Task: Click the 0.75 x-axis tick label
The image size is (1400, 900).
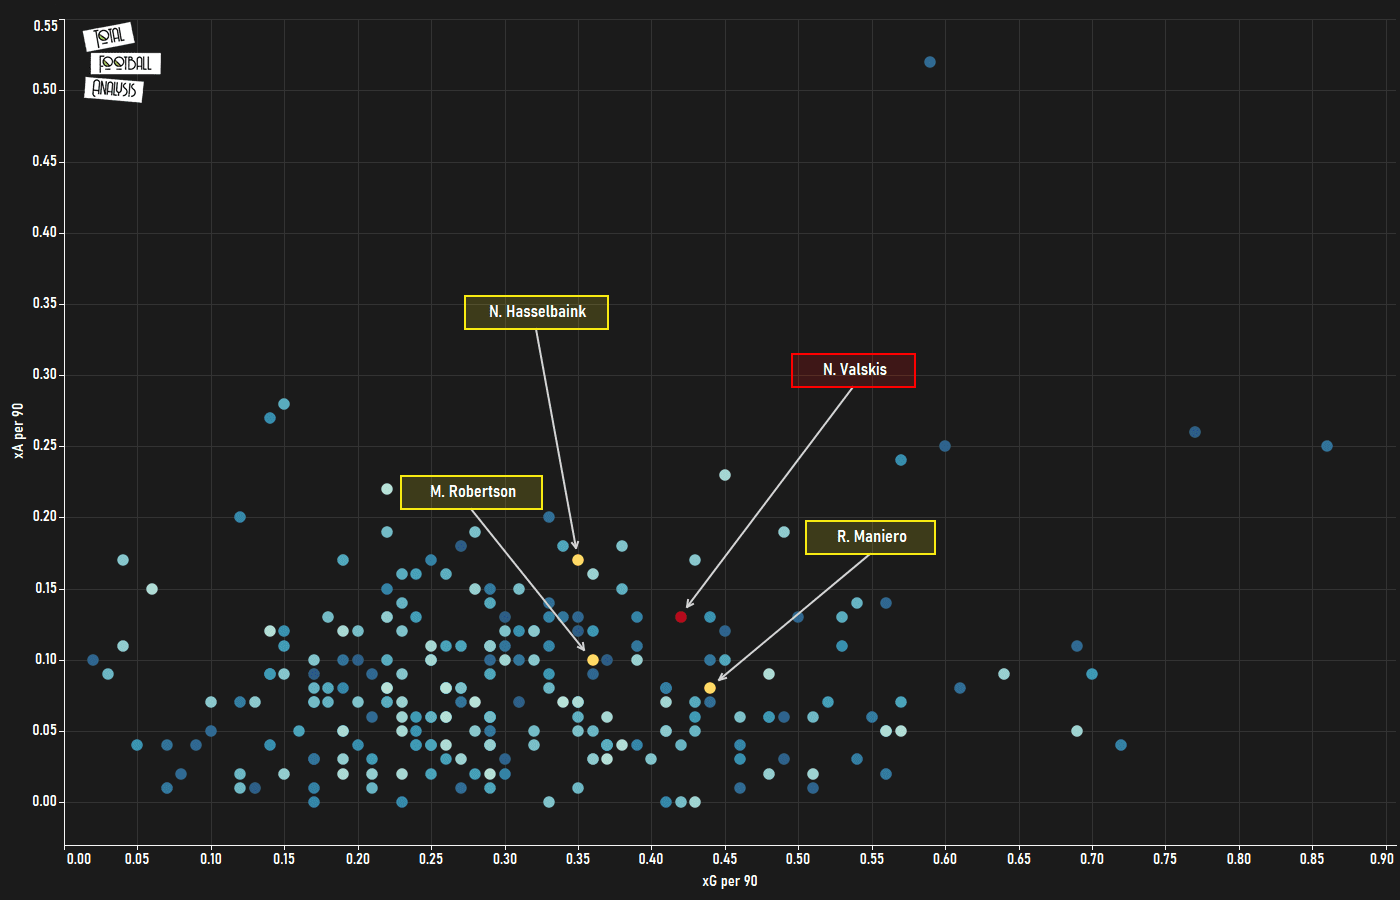Action: click(x=1165, y=858)
